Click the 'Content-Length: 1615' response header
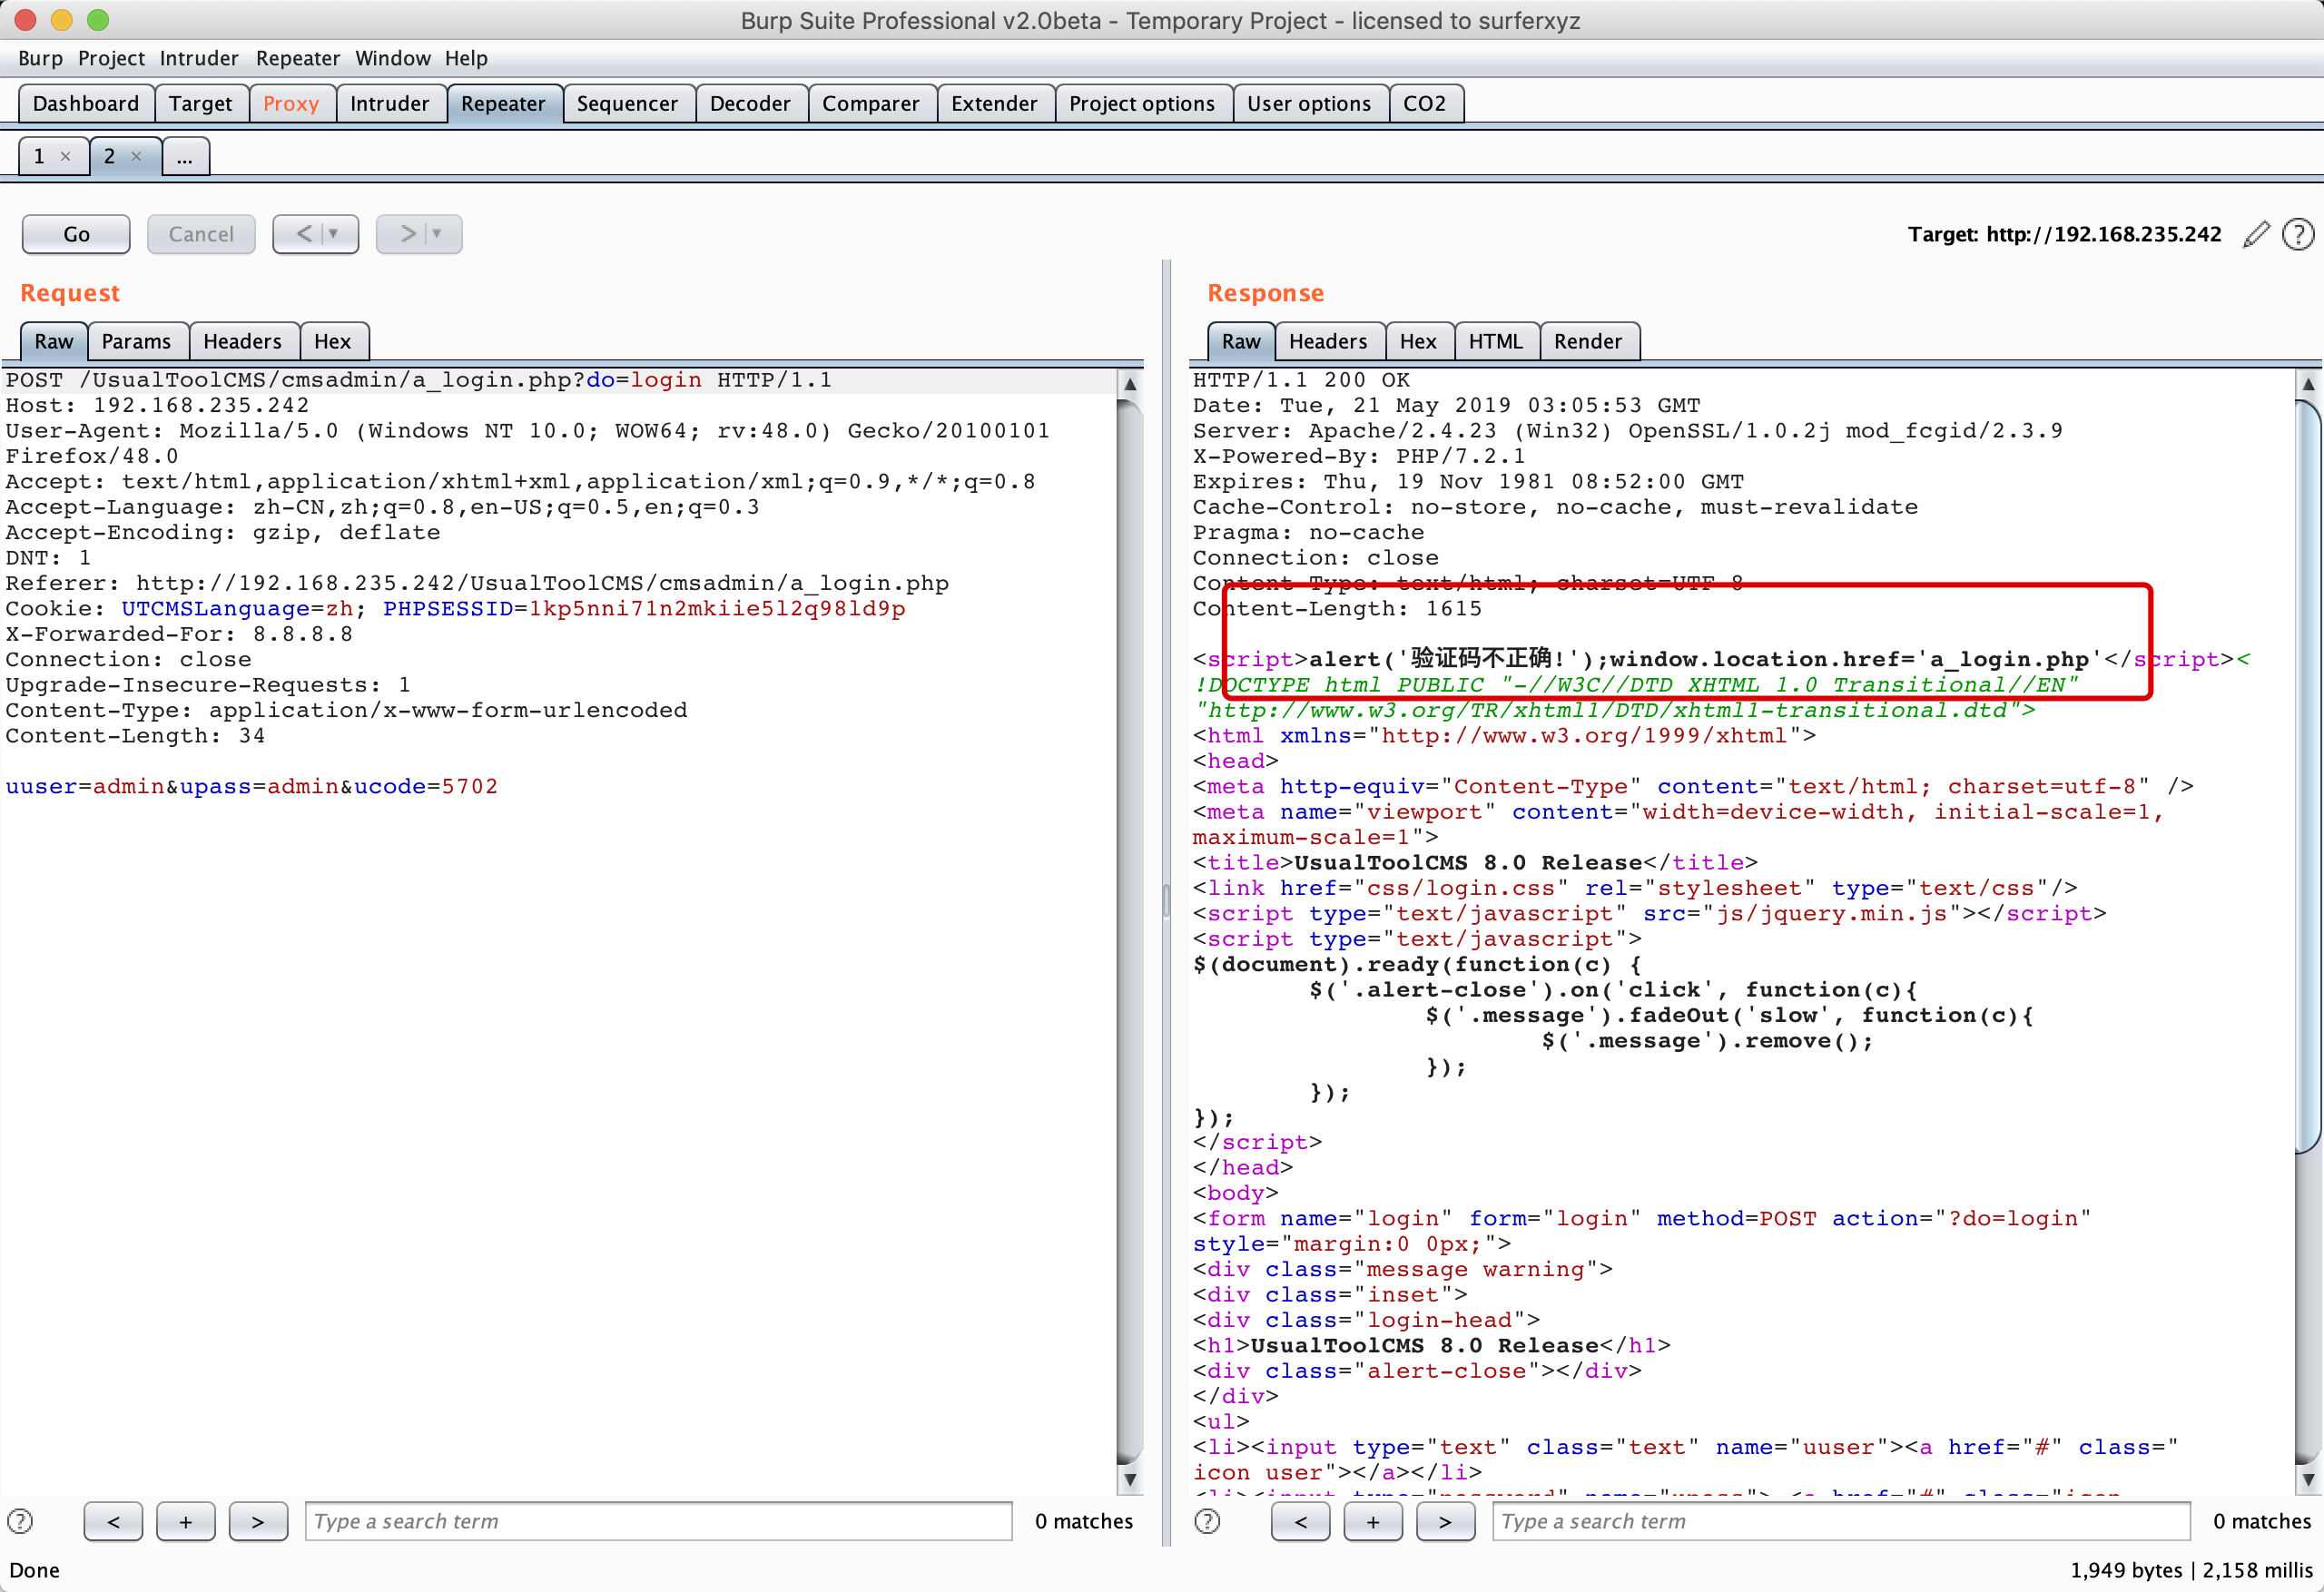The image size is (2324, 1592). click(1337, 609)
